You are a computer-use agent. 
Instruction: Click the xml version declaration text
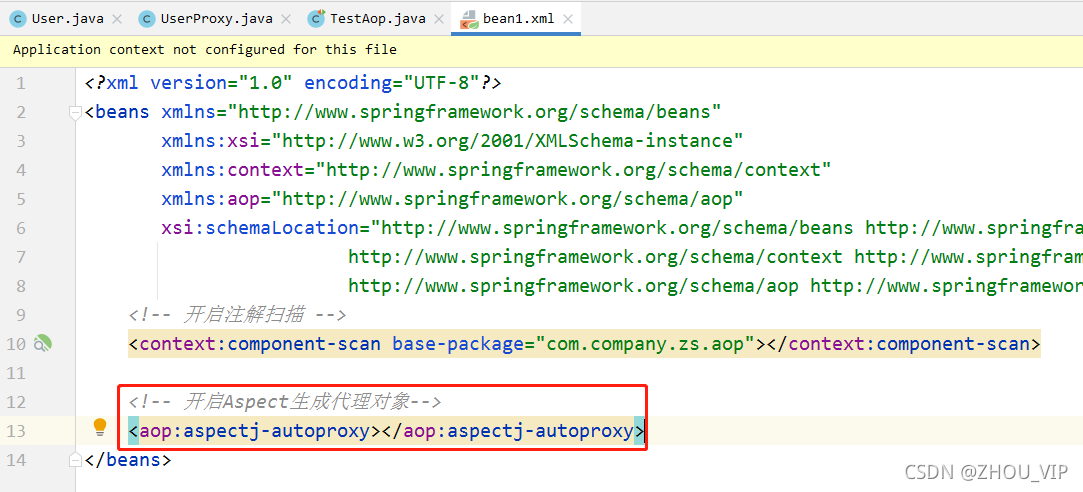click(x=293, y=84)
